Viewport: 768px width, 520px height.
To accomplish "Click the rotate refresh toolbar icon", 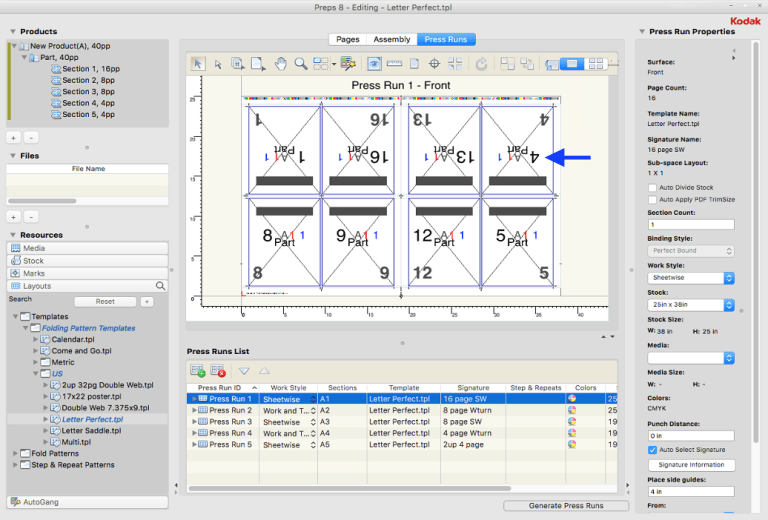I will click(x=482, y=64).
